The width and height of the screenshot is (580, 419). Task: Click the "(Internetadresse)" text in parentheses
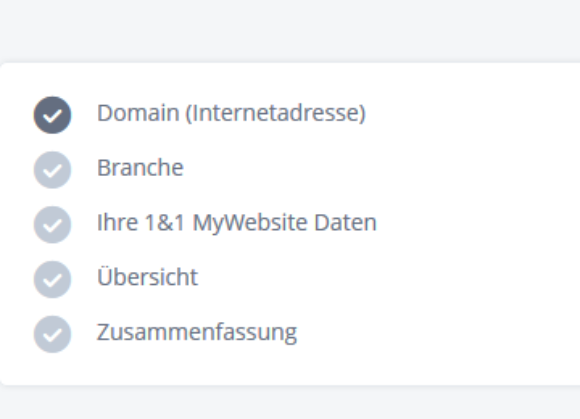pos(276,113)
